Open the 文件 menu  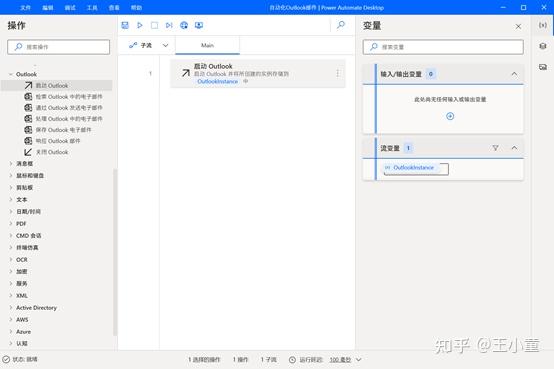click(25, 7)
